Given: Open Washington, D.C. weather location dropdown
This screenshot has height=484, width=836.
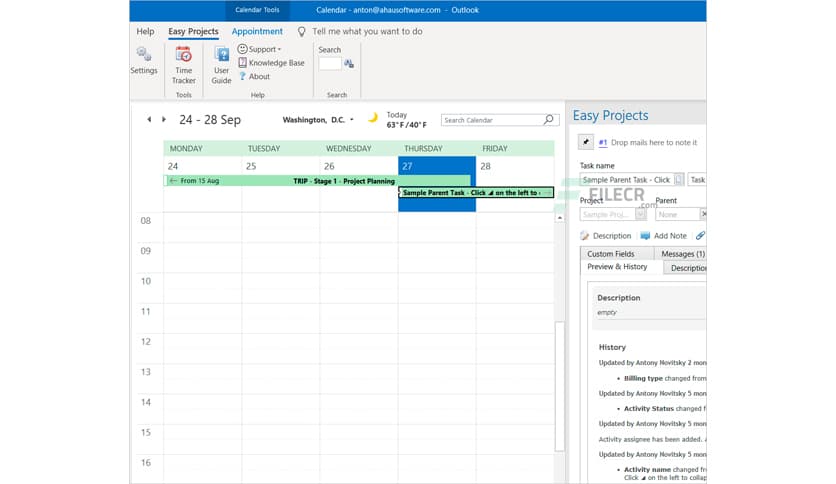Looking at the screenshot, I should tap(318, 120).
